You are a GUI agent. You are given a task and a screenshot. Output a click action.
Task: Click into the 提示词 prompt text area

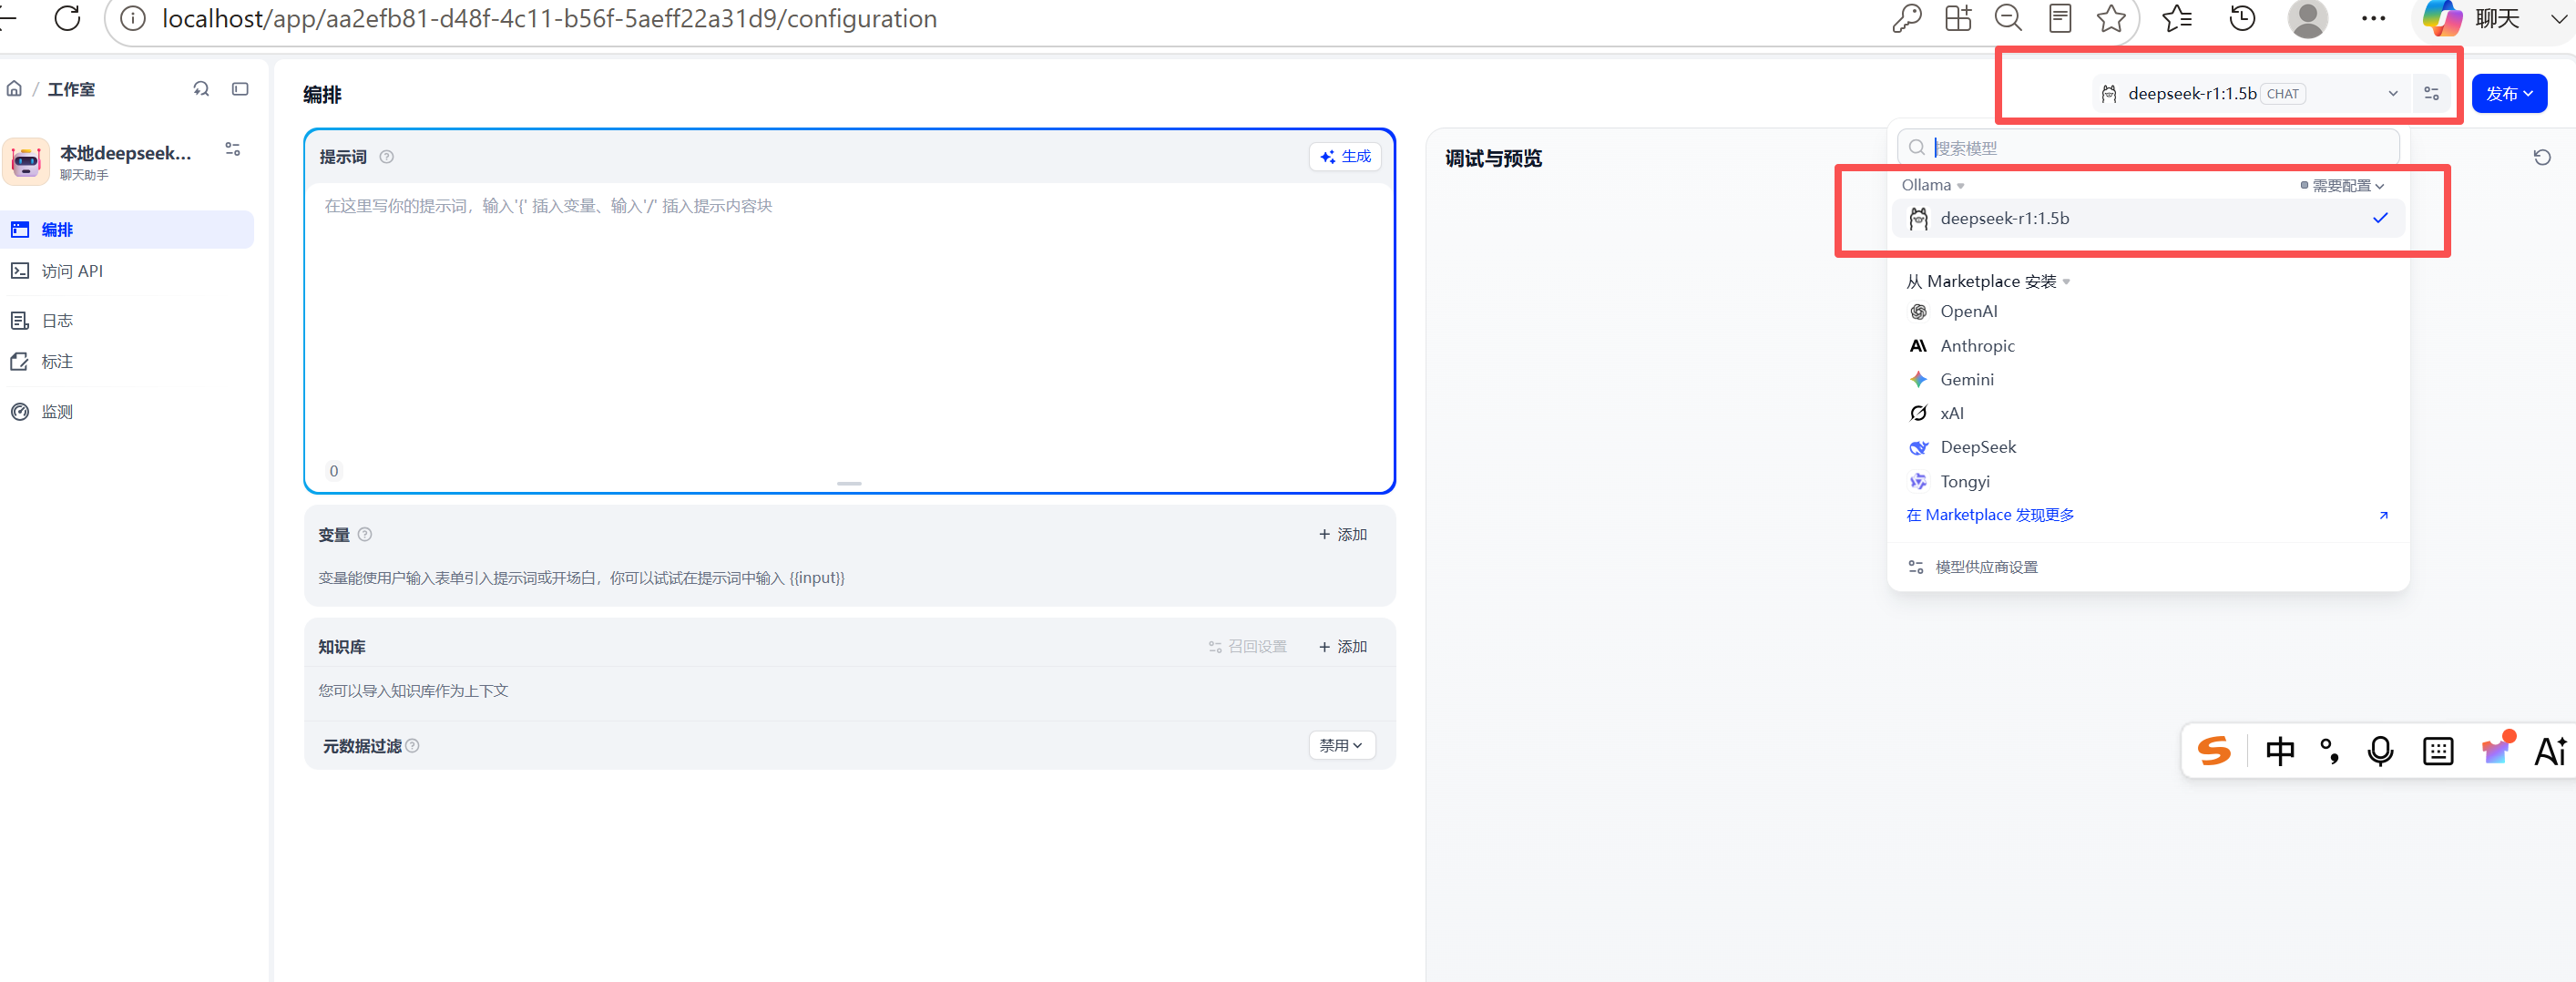click(x=849, y=320)
